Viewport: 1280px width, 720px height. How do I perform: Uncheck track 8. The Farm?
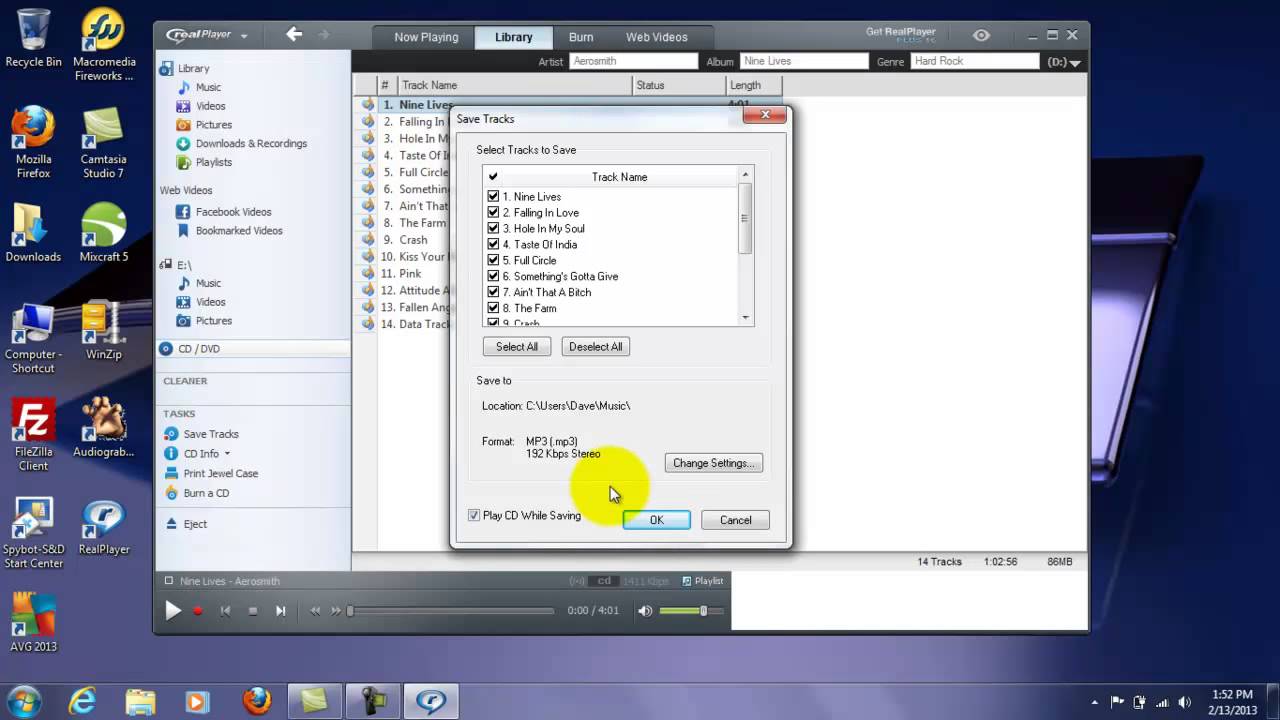493,309
